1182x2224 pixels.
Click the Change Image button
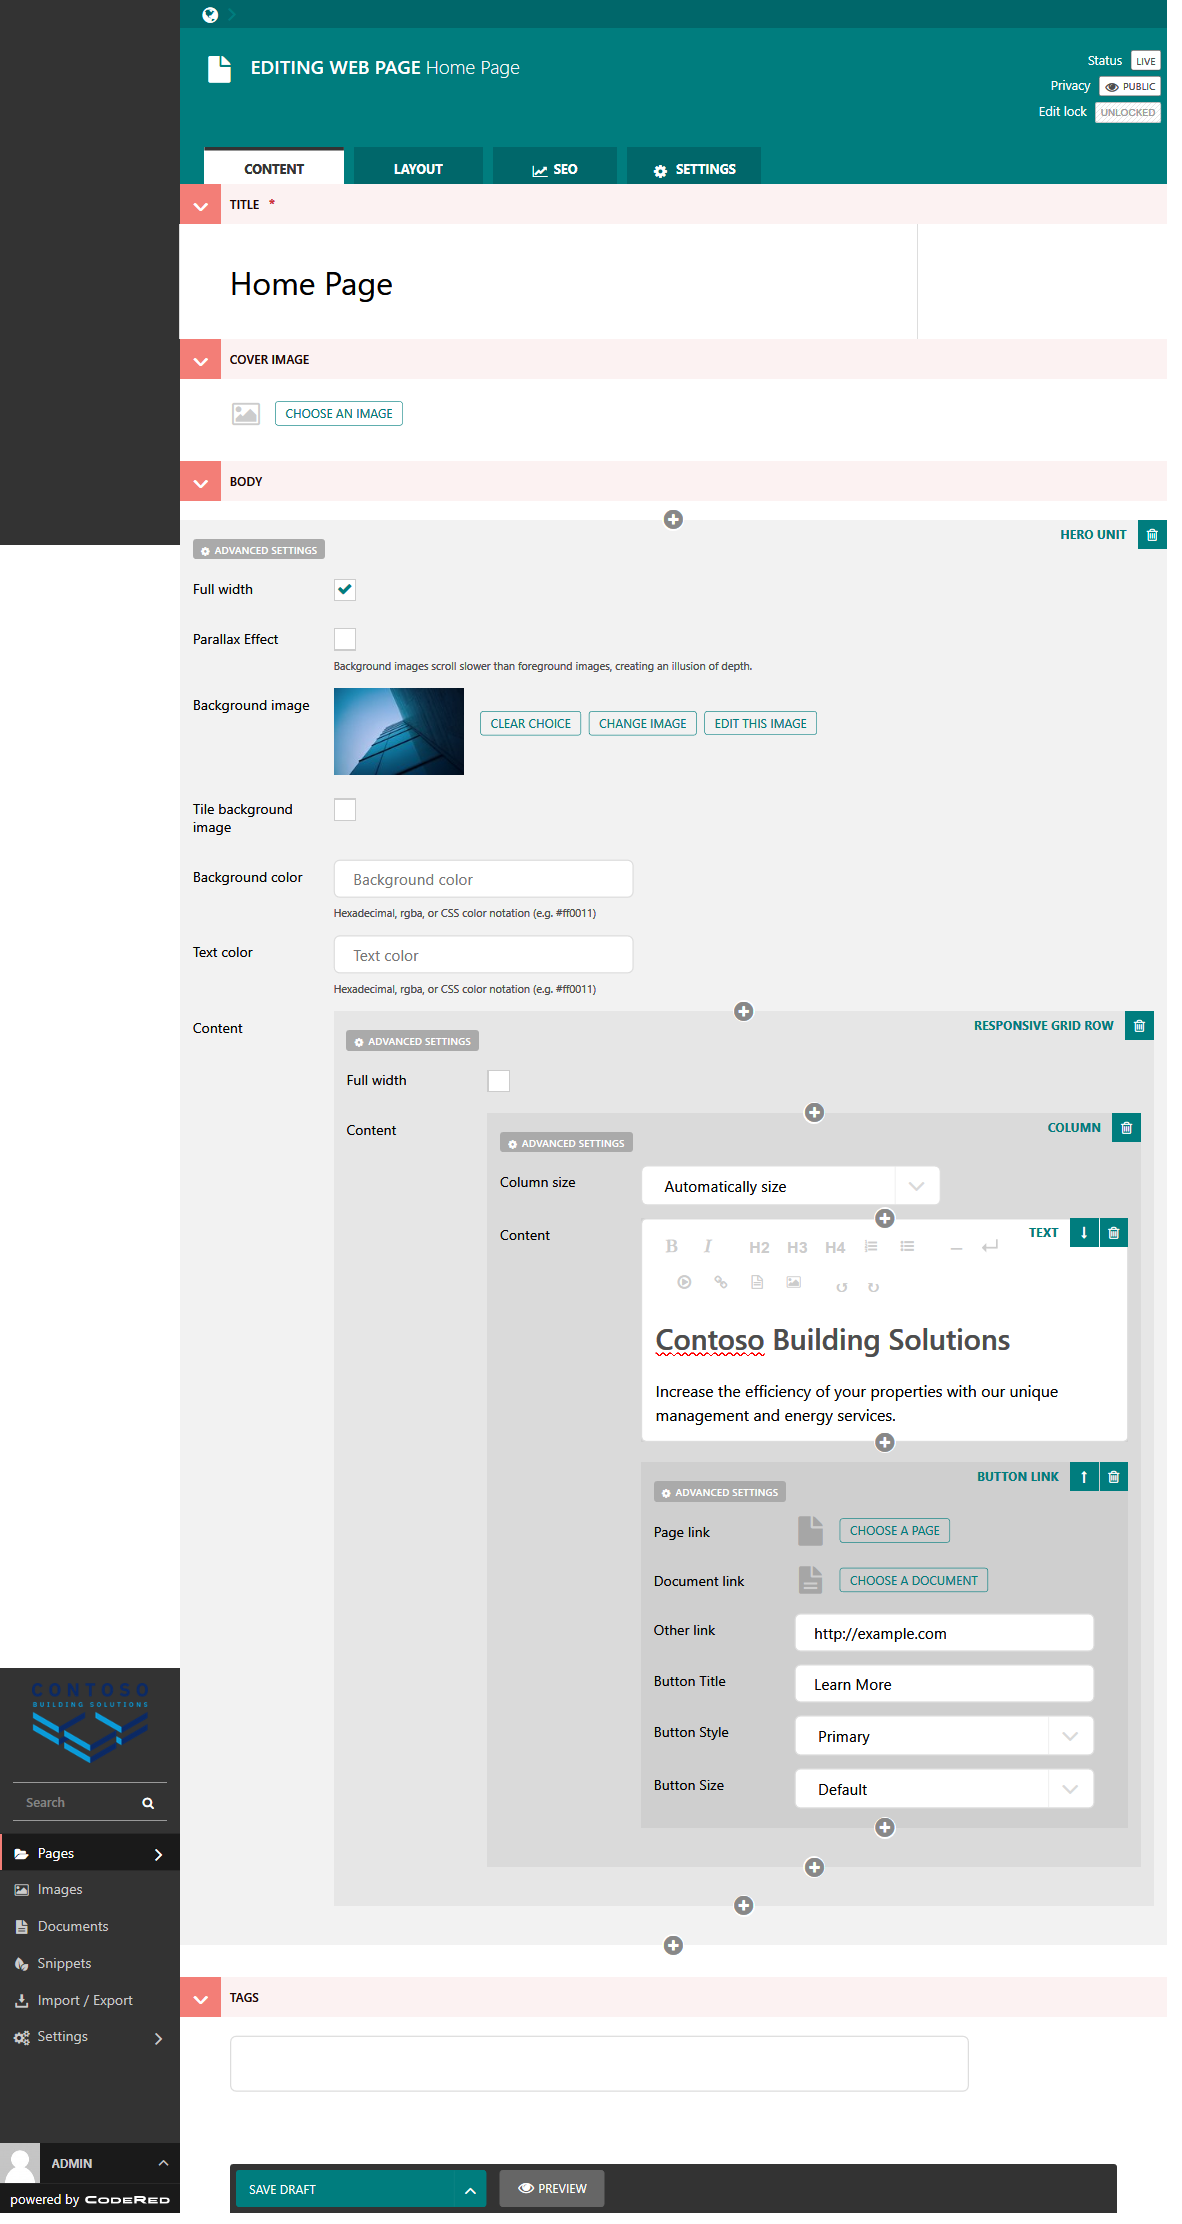642,723
